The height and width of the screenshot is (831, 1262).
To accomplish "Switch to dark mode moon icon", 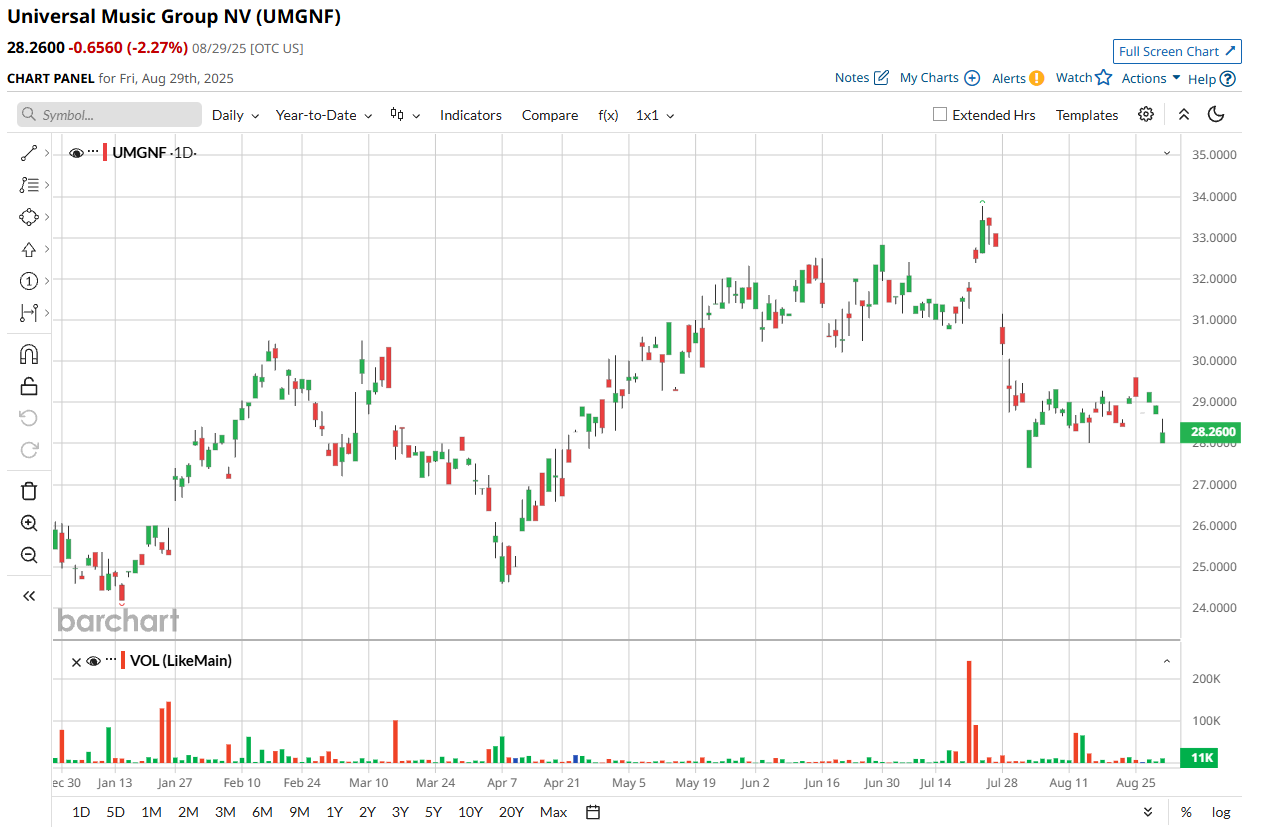I will point(1216,114).
